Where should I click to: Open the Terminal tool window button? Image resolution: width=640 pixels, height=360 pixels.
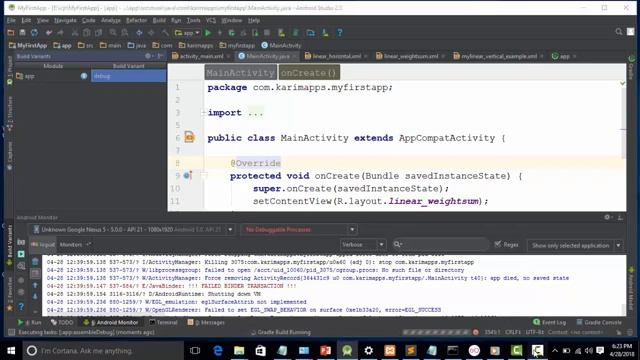coord(163,322)
